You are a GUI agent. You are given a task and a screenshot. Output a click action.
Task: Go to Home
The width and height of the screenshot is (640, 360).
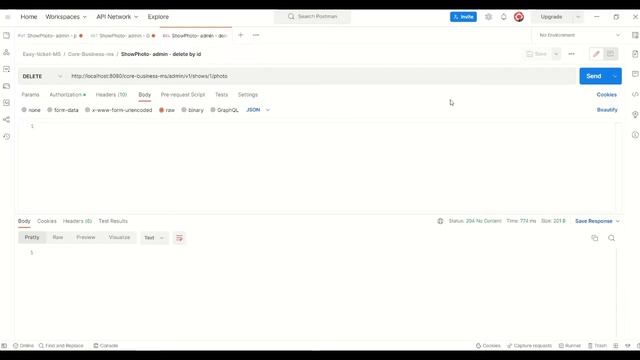(x=29, y=17)
